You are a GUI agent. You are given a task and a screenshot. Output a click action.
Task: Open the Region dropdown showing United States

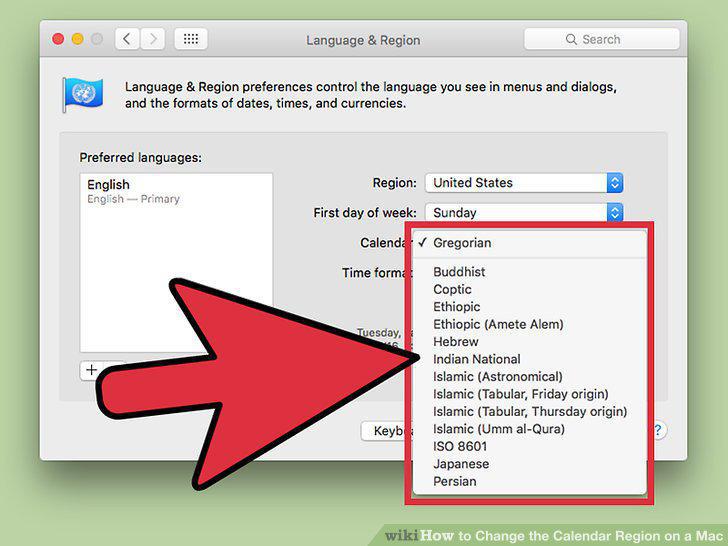coord(524,183)
